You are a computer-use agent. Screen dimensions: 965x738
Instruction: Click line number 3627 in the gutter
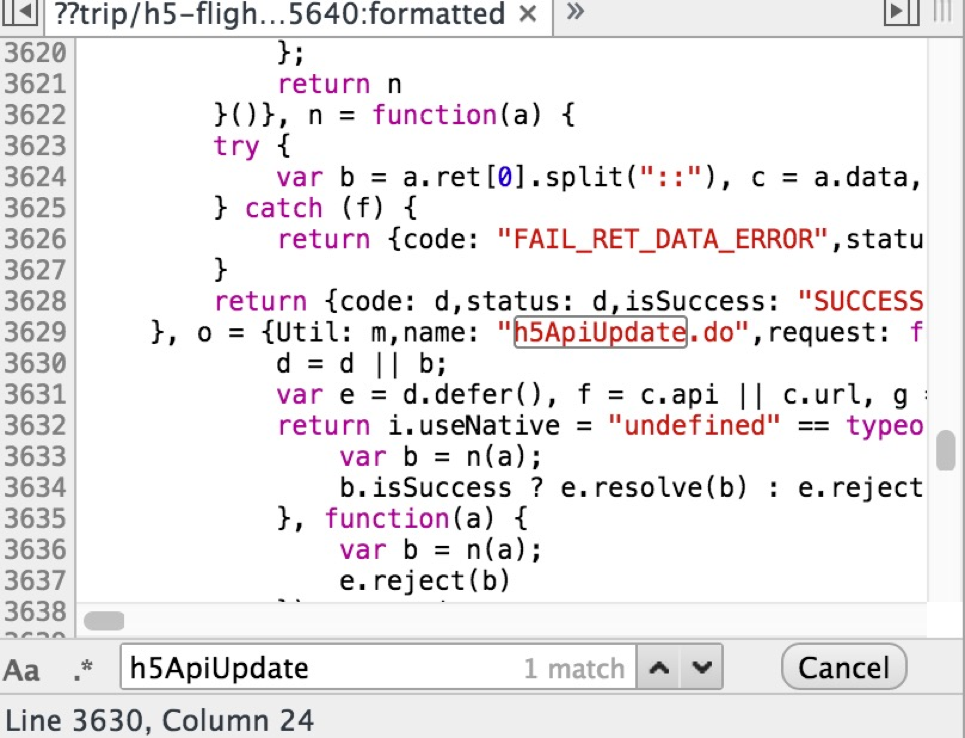tap(36, 270)
